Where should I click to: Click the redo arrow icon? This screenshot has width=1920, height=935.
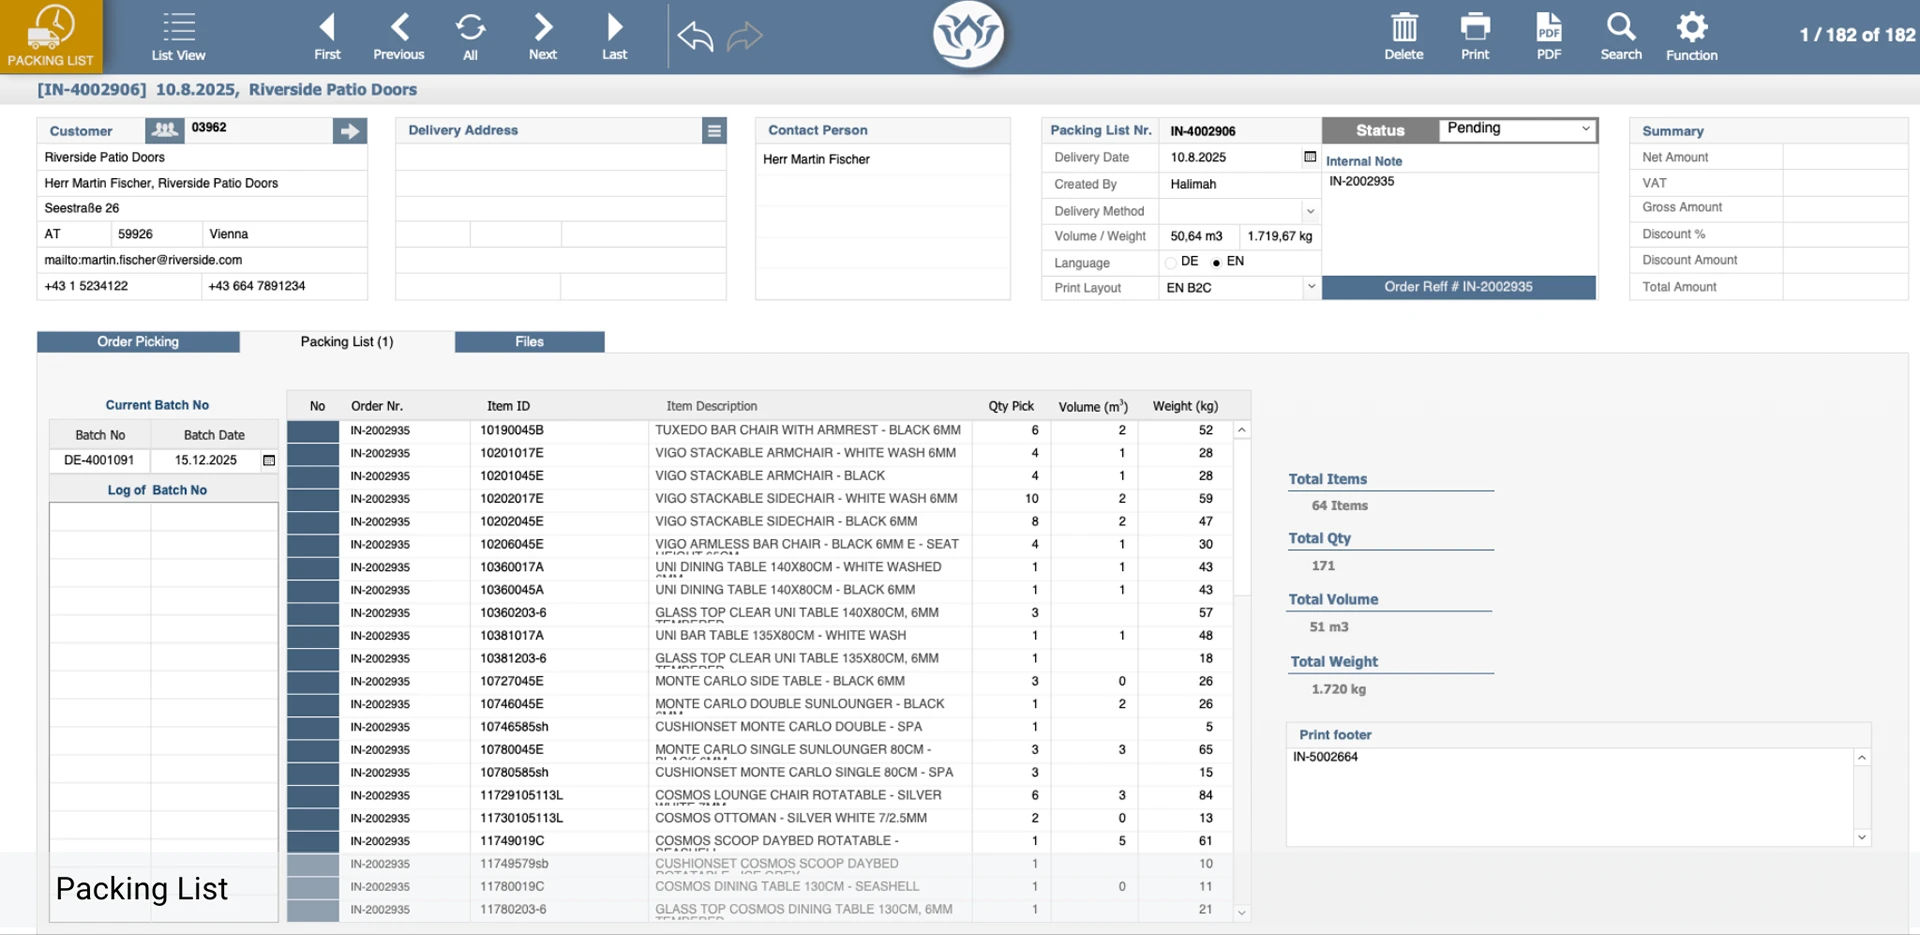coord(745,37)
